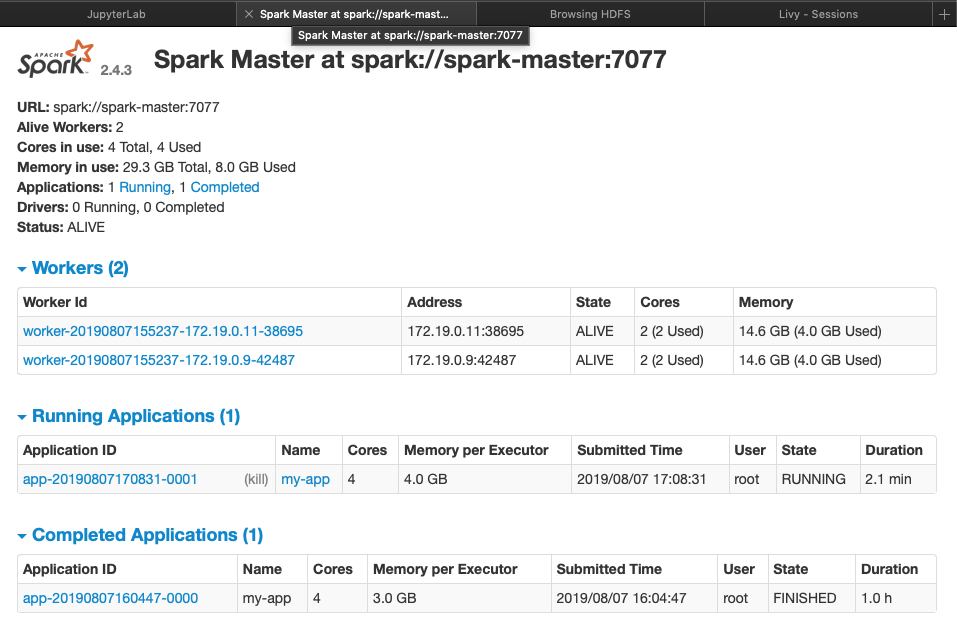Viewport: 957px width, 621px height.
Task: Open the Livy - Sessions tab
Action: click(x=818, y=14)
